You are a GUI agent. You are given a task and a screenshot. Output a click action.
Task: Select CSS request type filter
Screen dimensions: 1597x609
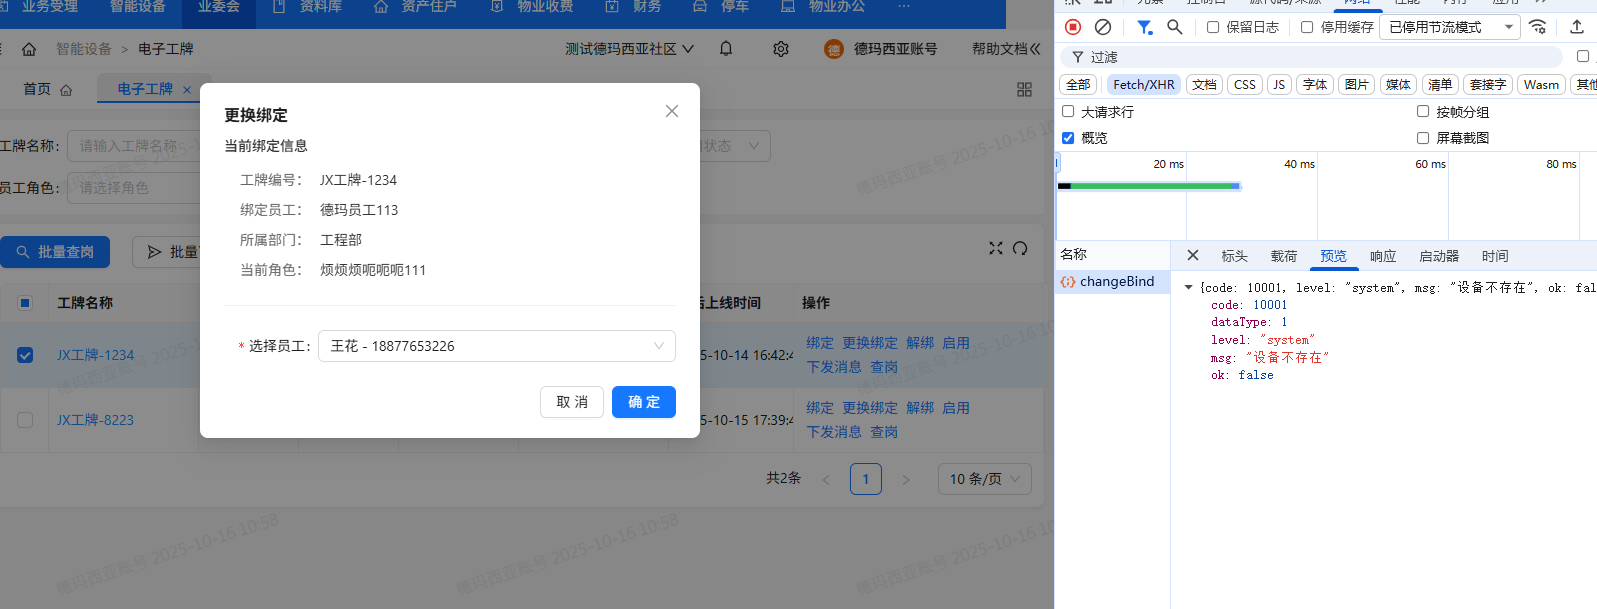[1245, 85]
